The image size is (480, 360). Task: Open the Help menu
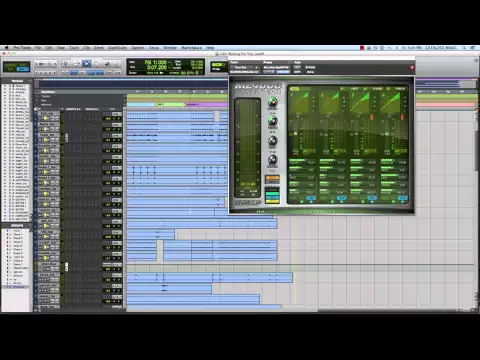click(210, 48)
